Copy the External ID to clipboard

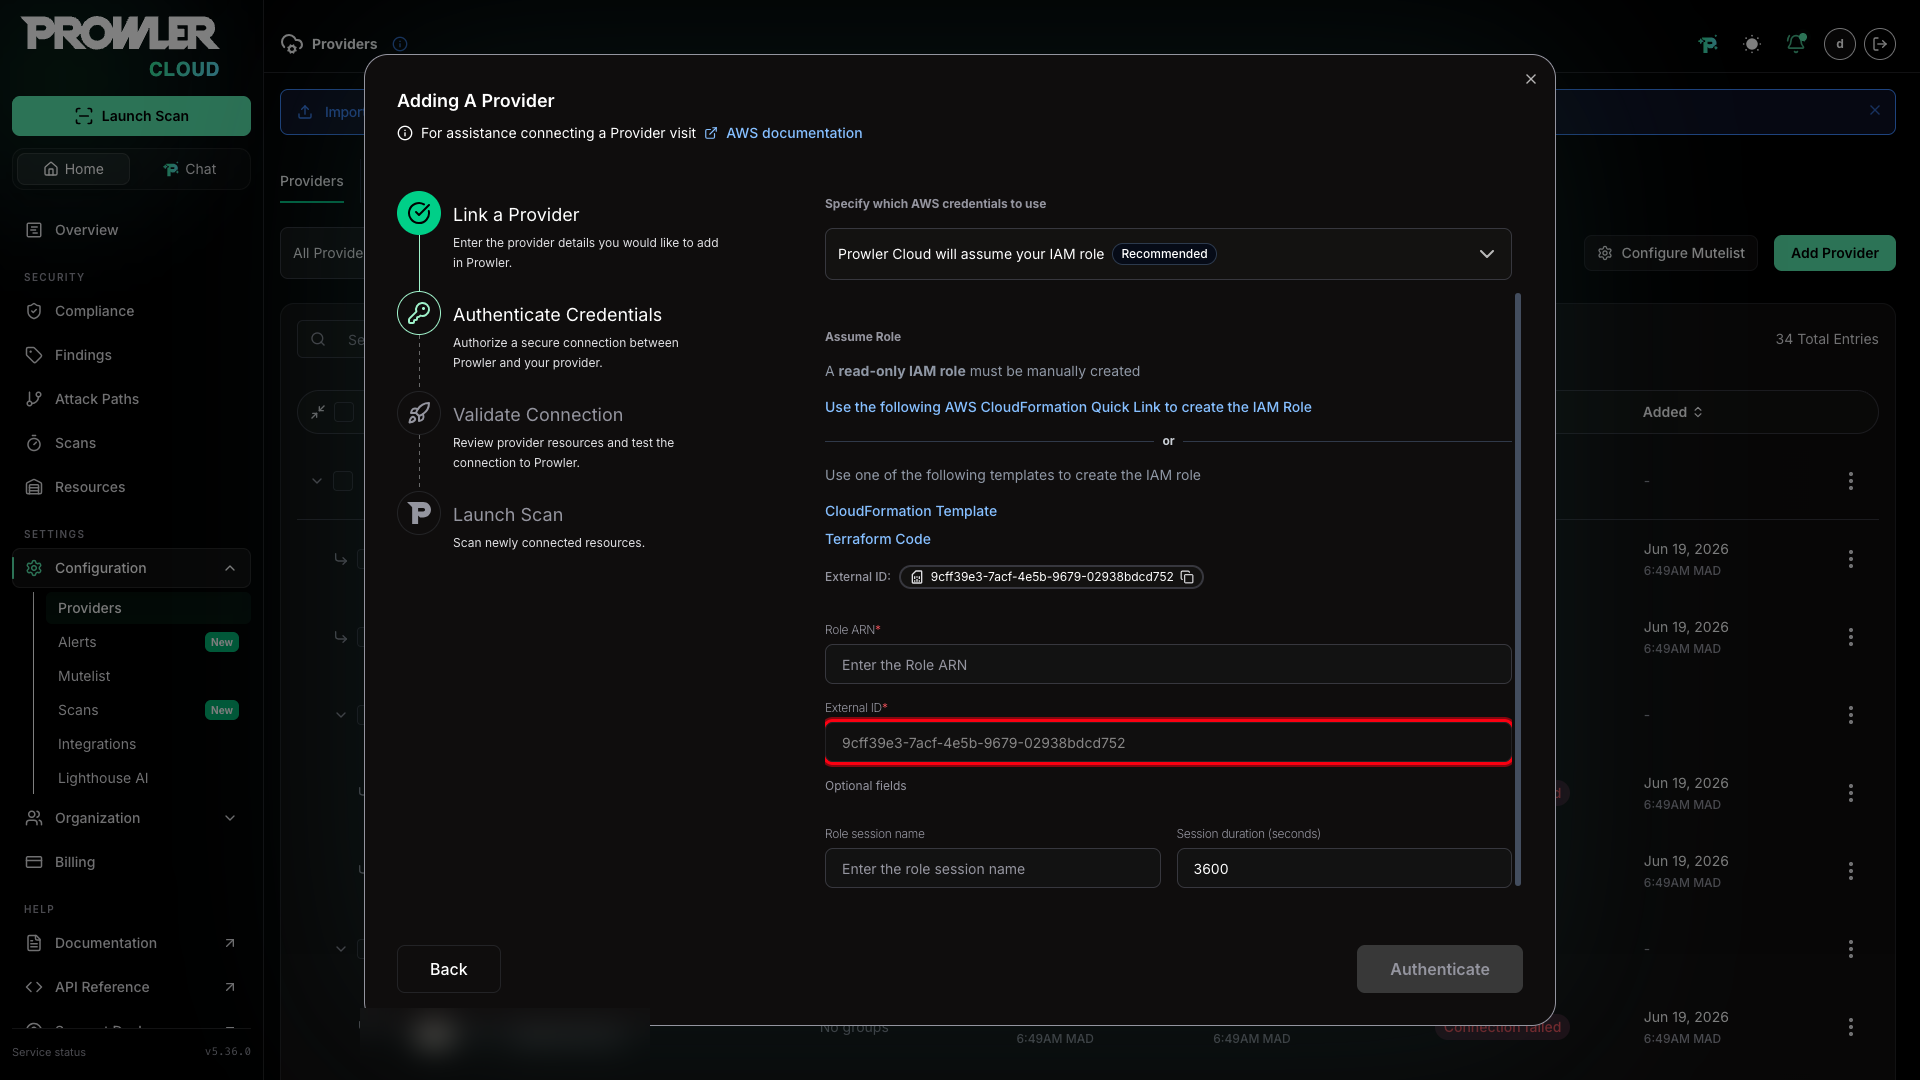[1187, 577]
